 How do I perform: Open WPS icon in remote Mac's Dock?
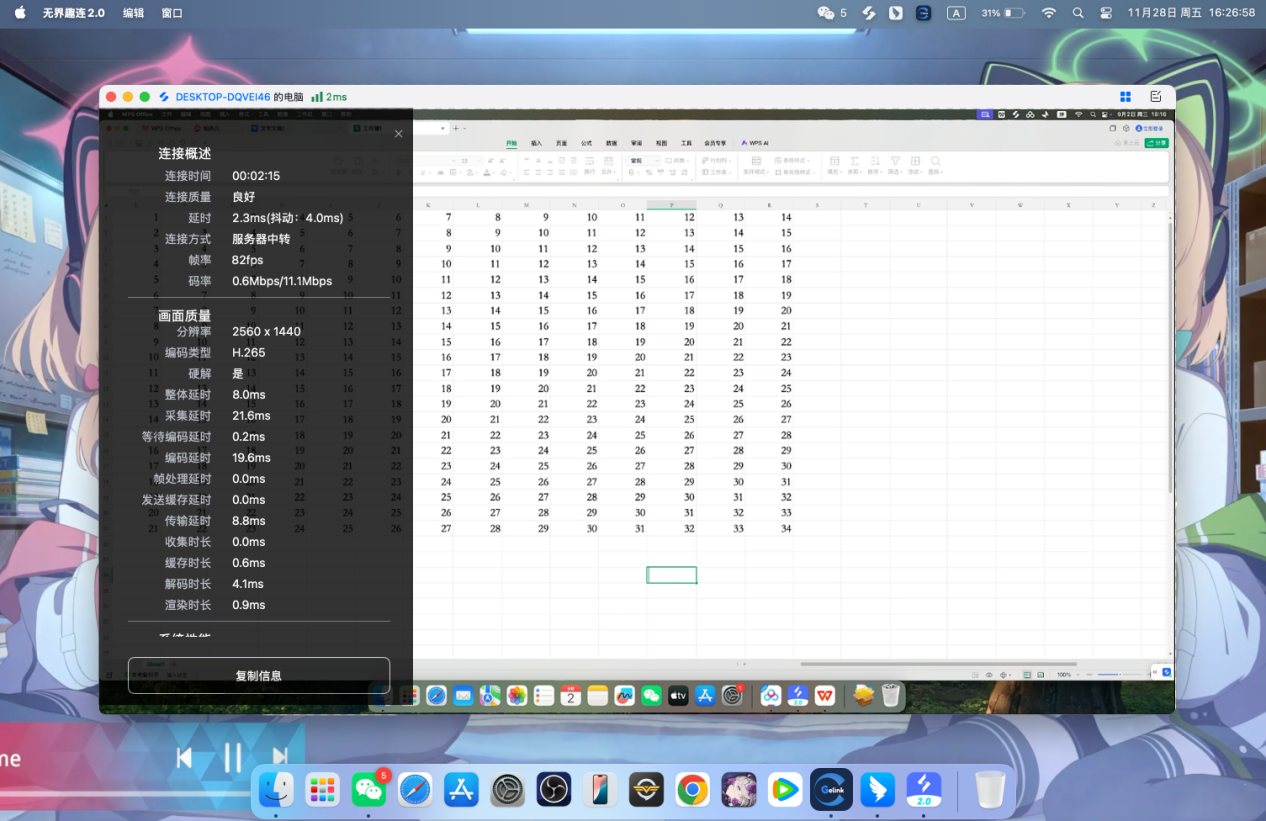coord(824,695)
